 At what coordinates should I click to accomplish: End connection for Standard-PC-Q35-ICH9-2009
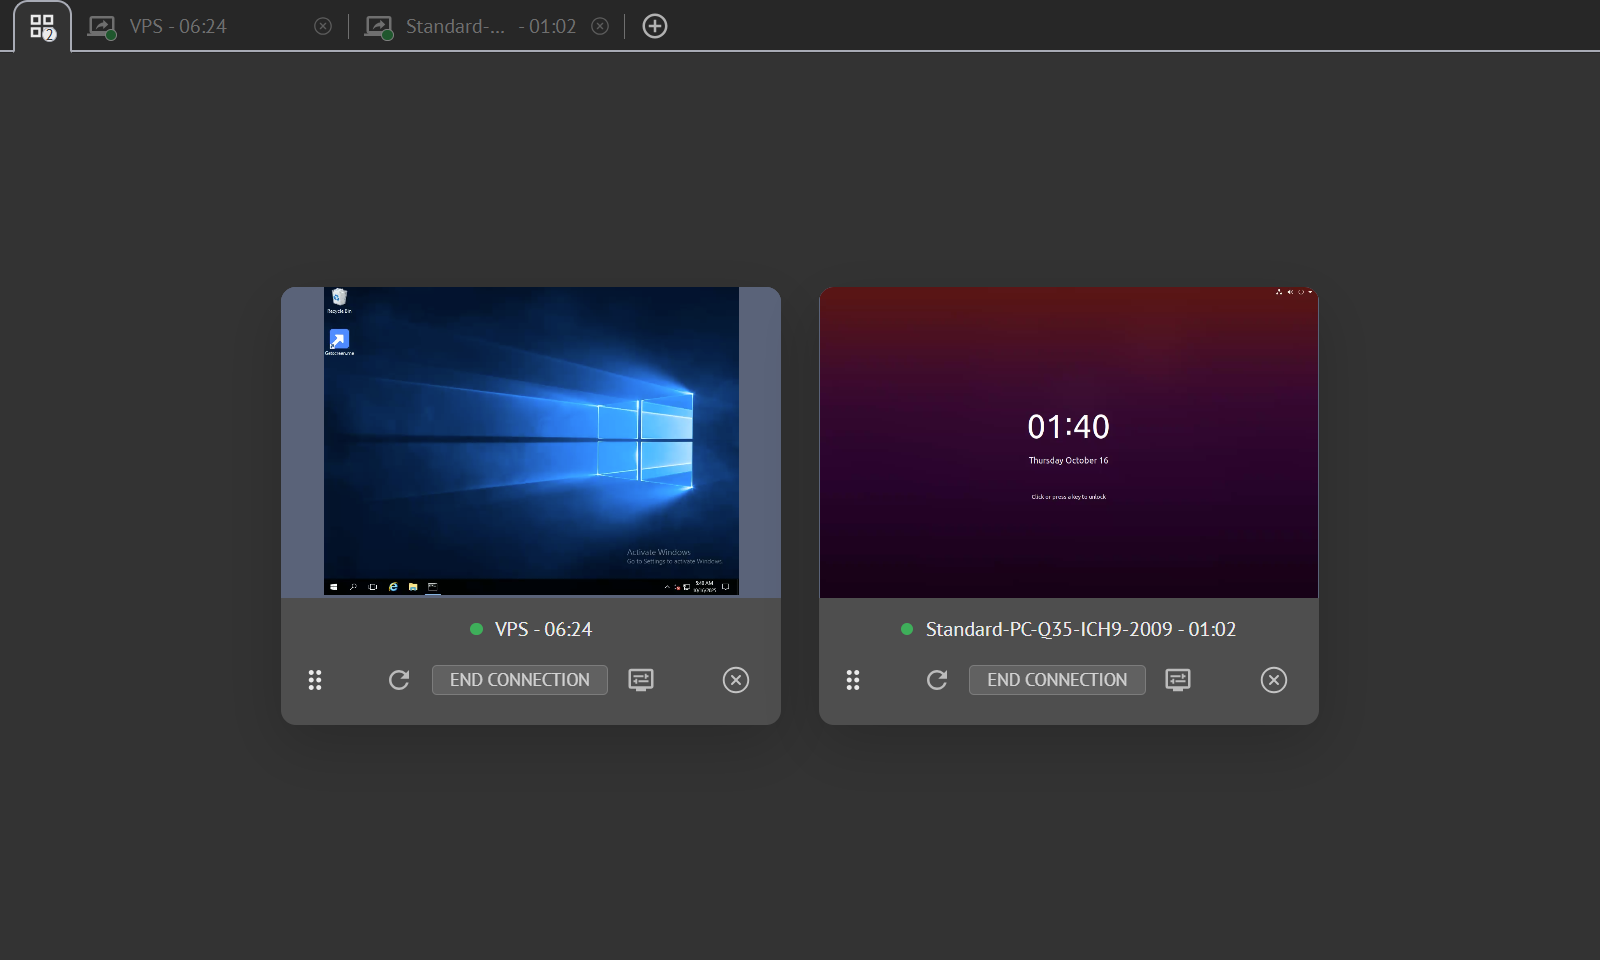[x=1057, y=680]
